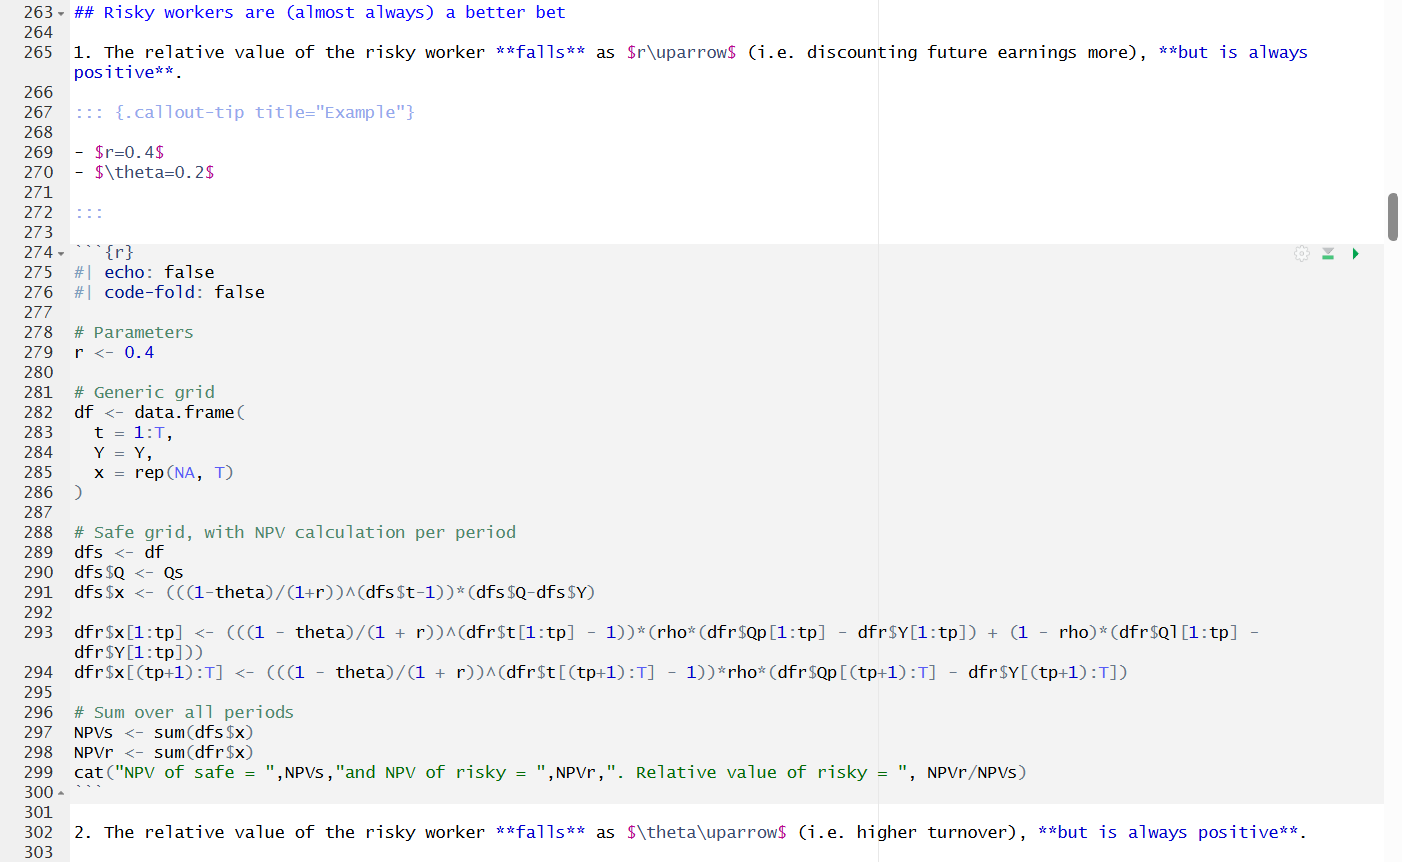
Task: Run the current R code chunk
Action: coord(1355,253)
